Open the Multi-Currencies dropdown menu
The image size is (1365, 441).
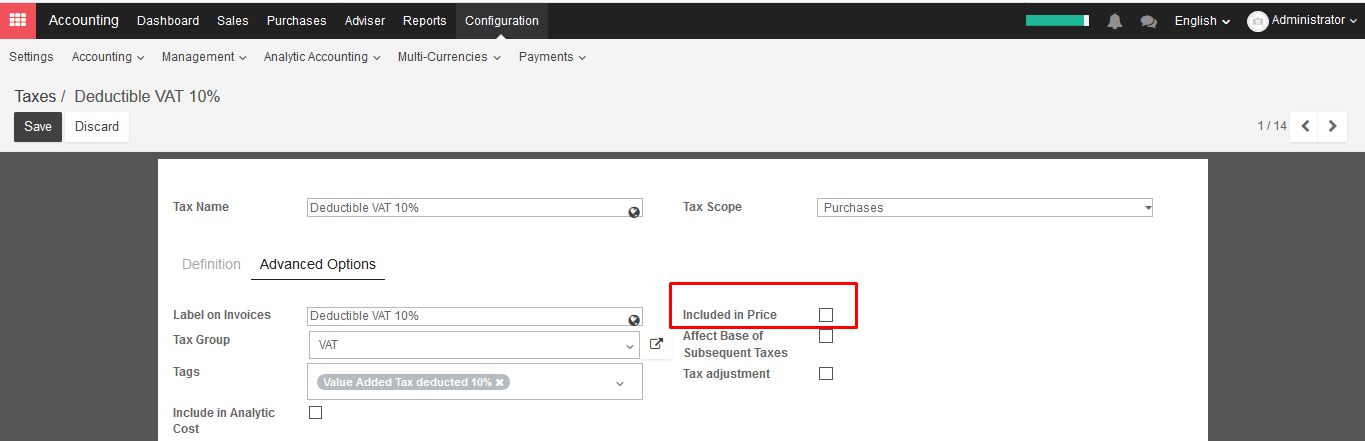click(449, 57)
